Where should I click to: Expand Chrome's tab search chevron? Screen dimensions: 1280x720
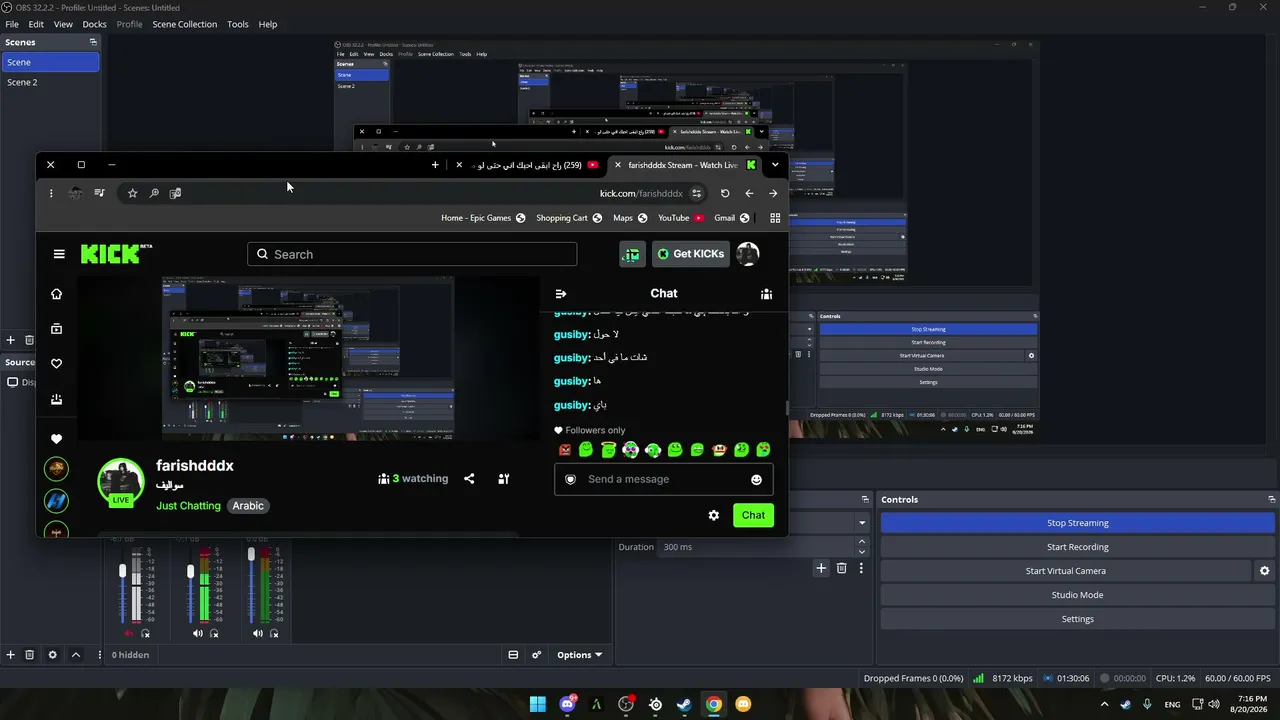[x=775, y=165]
